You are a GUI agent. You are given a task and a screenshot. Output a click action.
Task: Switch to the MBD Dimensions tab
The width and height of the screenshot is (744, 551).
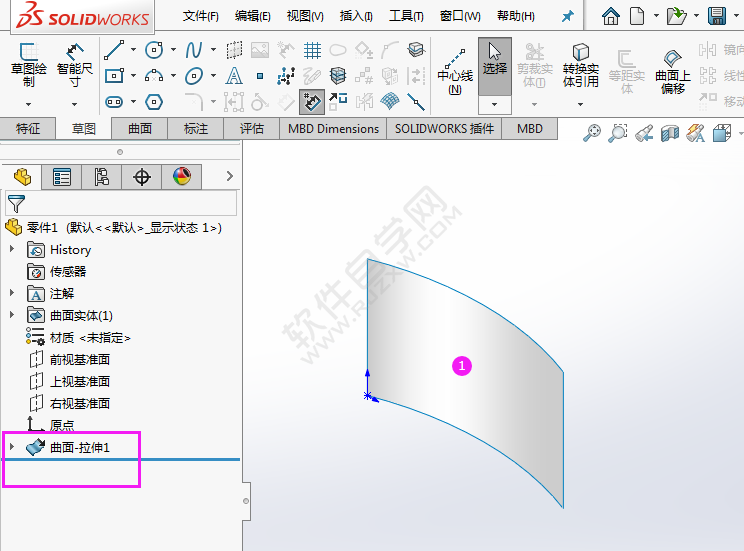pyautogui.click(x=333, y=129)
